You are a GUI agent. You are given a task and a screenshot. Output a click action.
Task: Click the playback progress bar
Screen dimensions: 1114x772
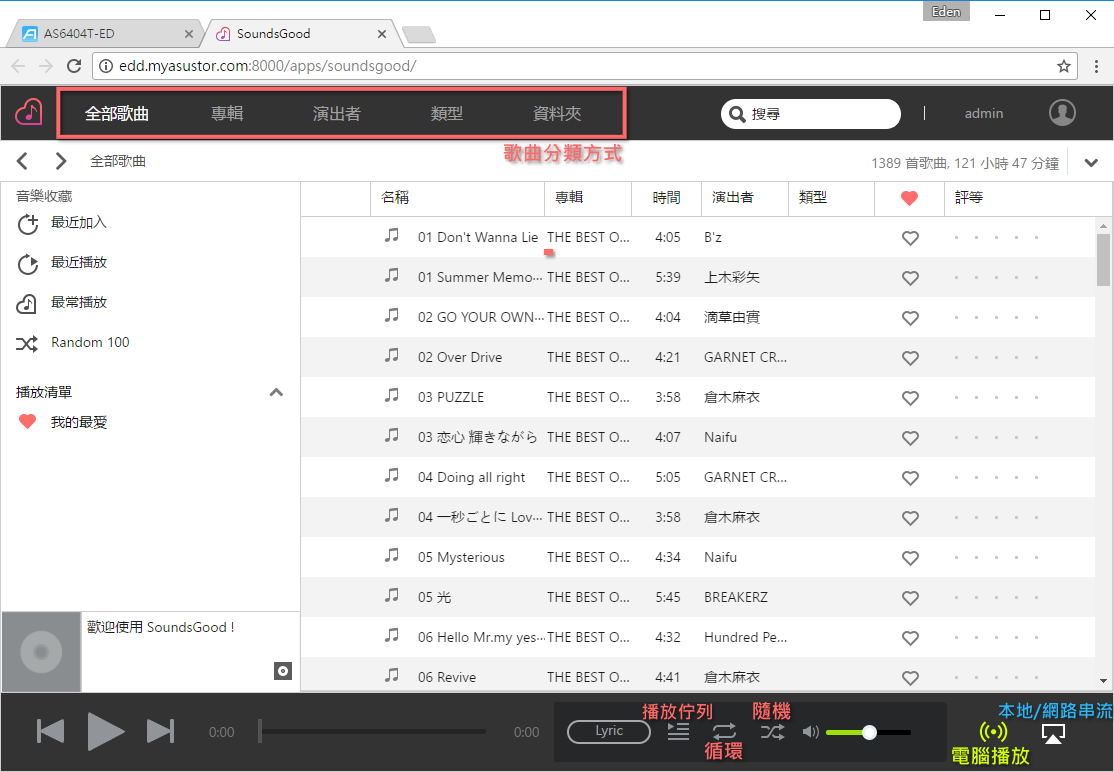[x=373, y=732]
